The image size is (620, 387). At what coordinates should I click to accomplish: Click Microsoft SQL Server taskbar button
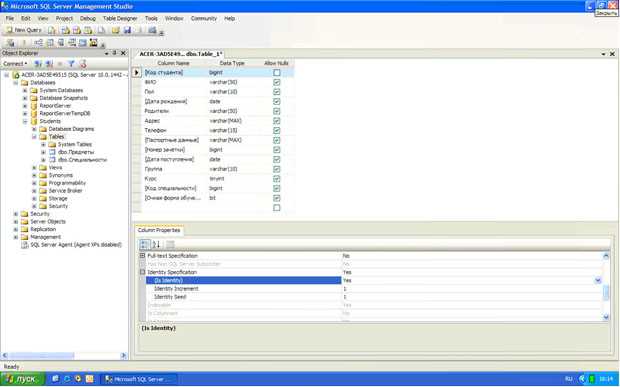tap(138, 379)
